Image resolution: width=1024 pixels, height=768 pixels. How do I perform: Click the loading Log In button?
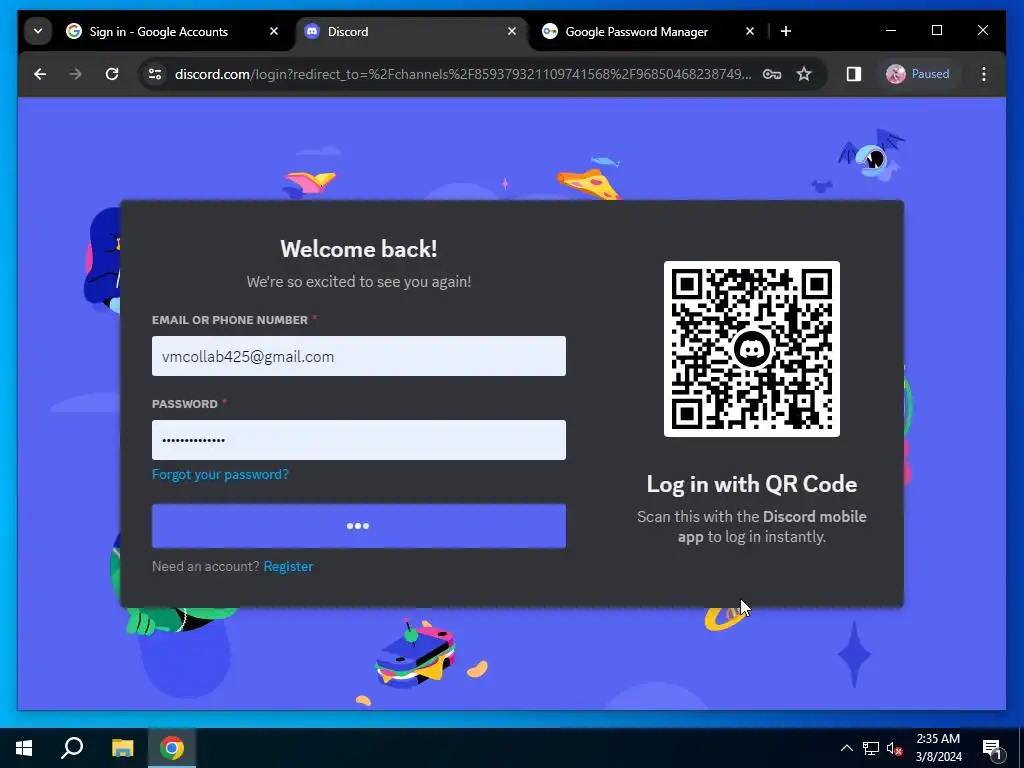point(359,526)
